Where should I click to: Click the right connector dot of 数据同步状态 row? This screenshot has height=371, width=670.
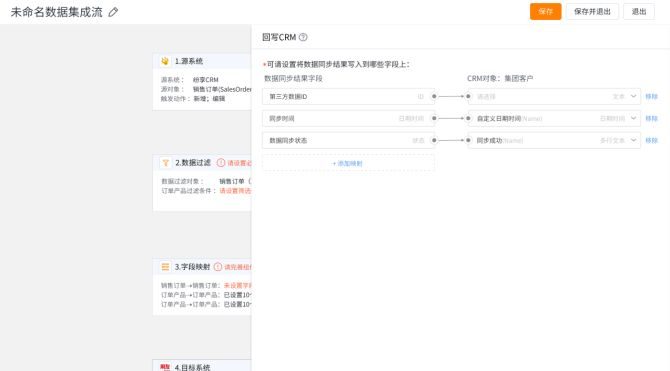pyautogui.click(x=468, y=140)
